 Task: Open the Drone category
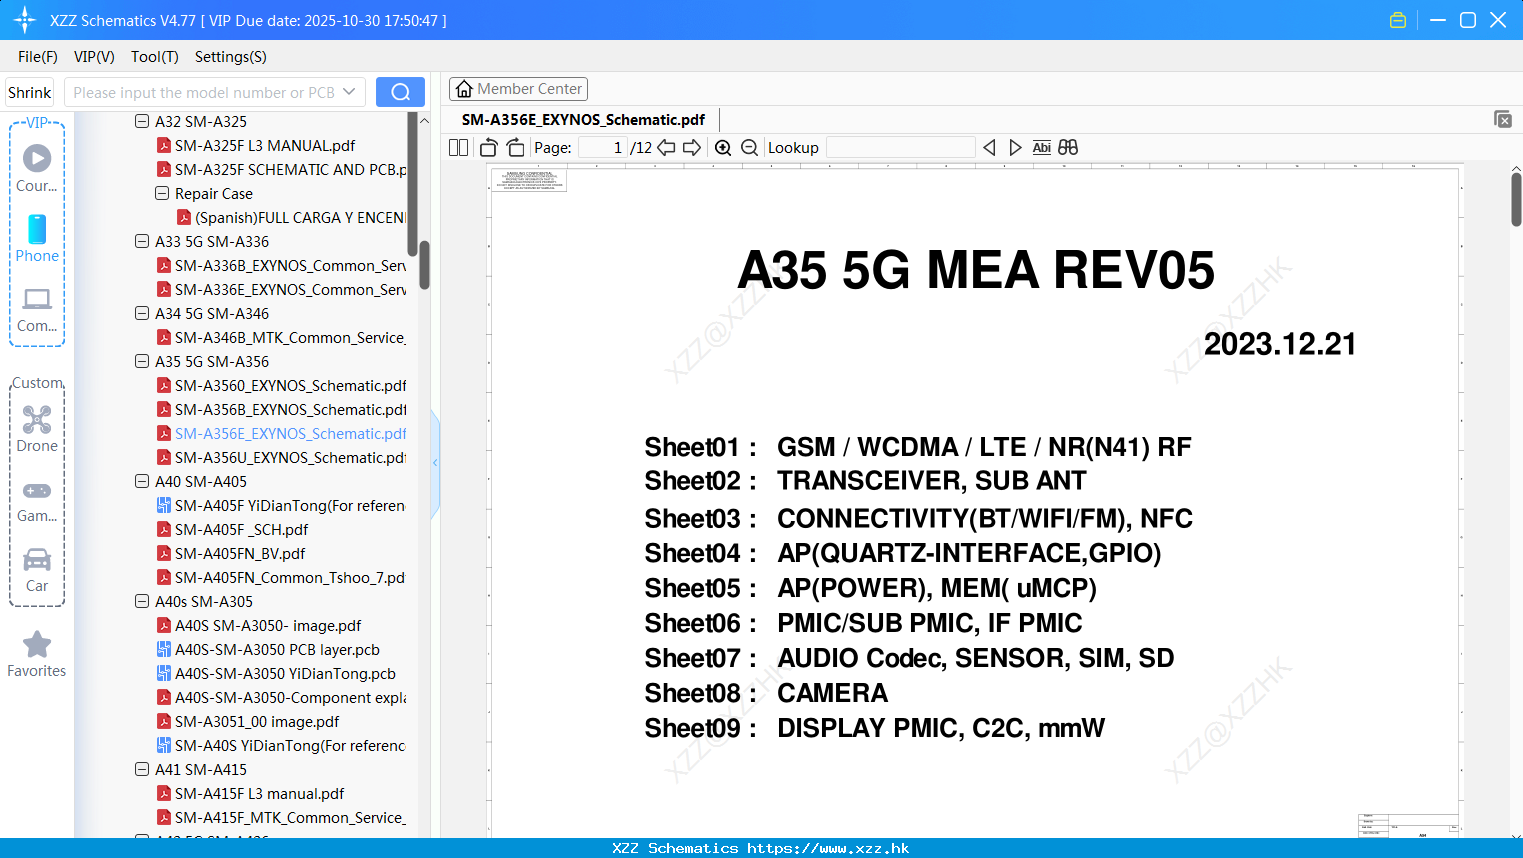(x=37, y=428)
